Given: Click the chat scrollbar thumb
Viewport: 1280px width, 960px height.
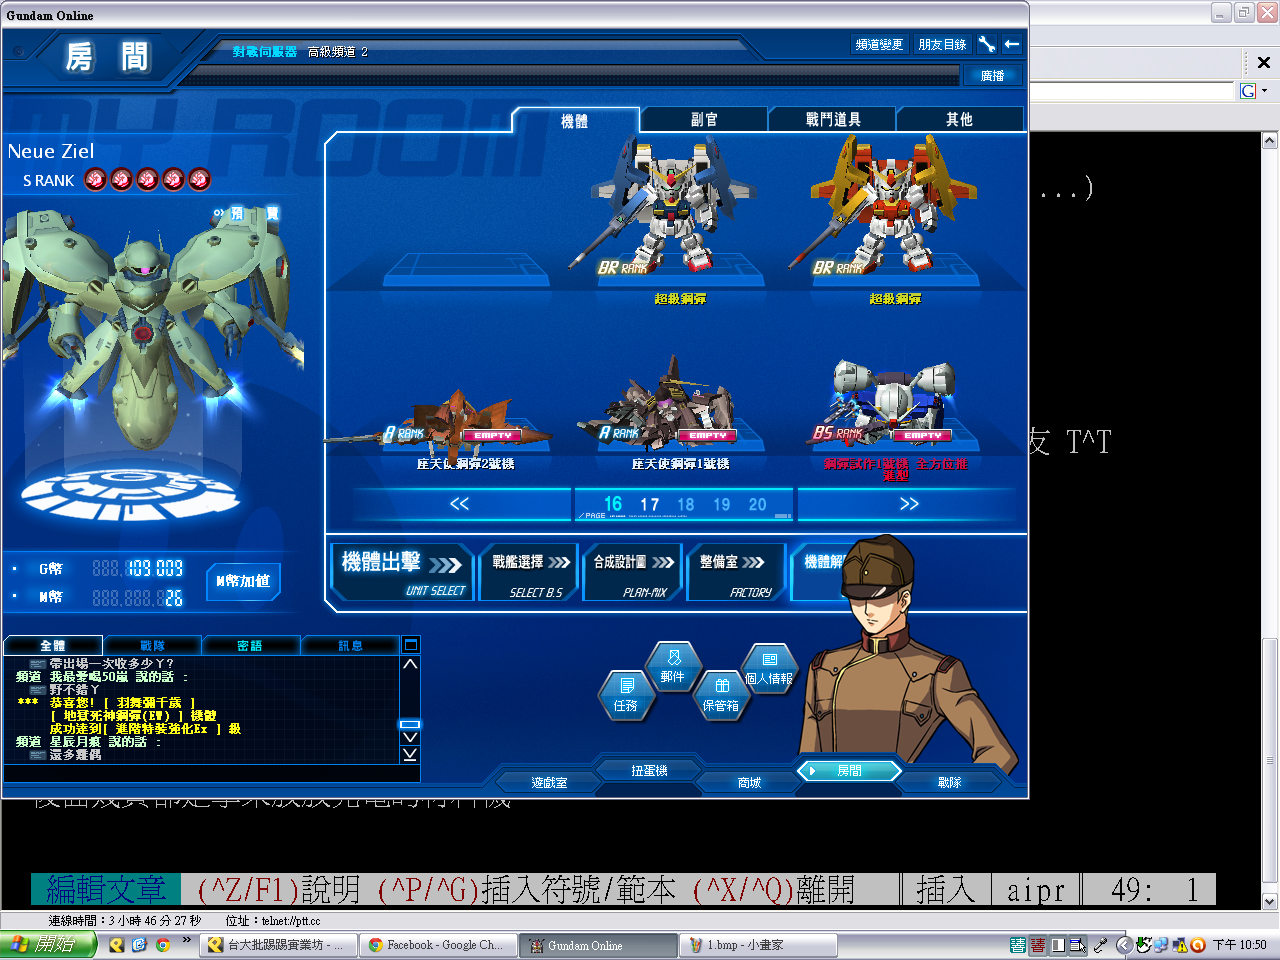Looking at the screenshot, I should (x=410, y=724).
